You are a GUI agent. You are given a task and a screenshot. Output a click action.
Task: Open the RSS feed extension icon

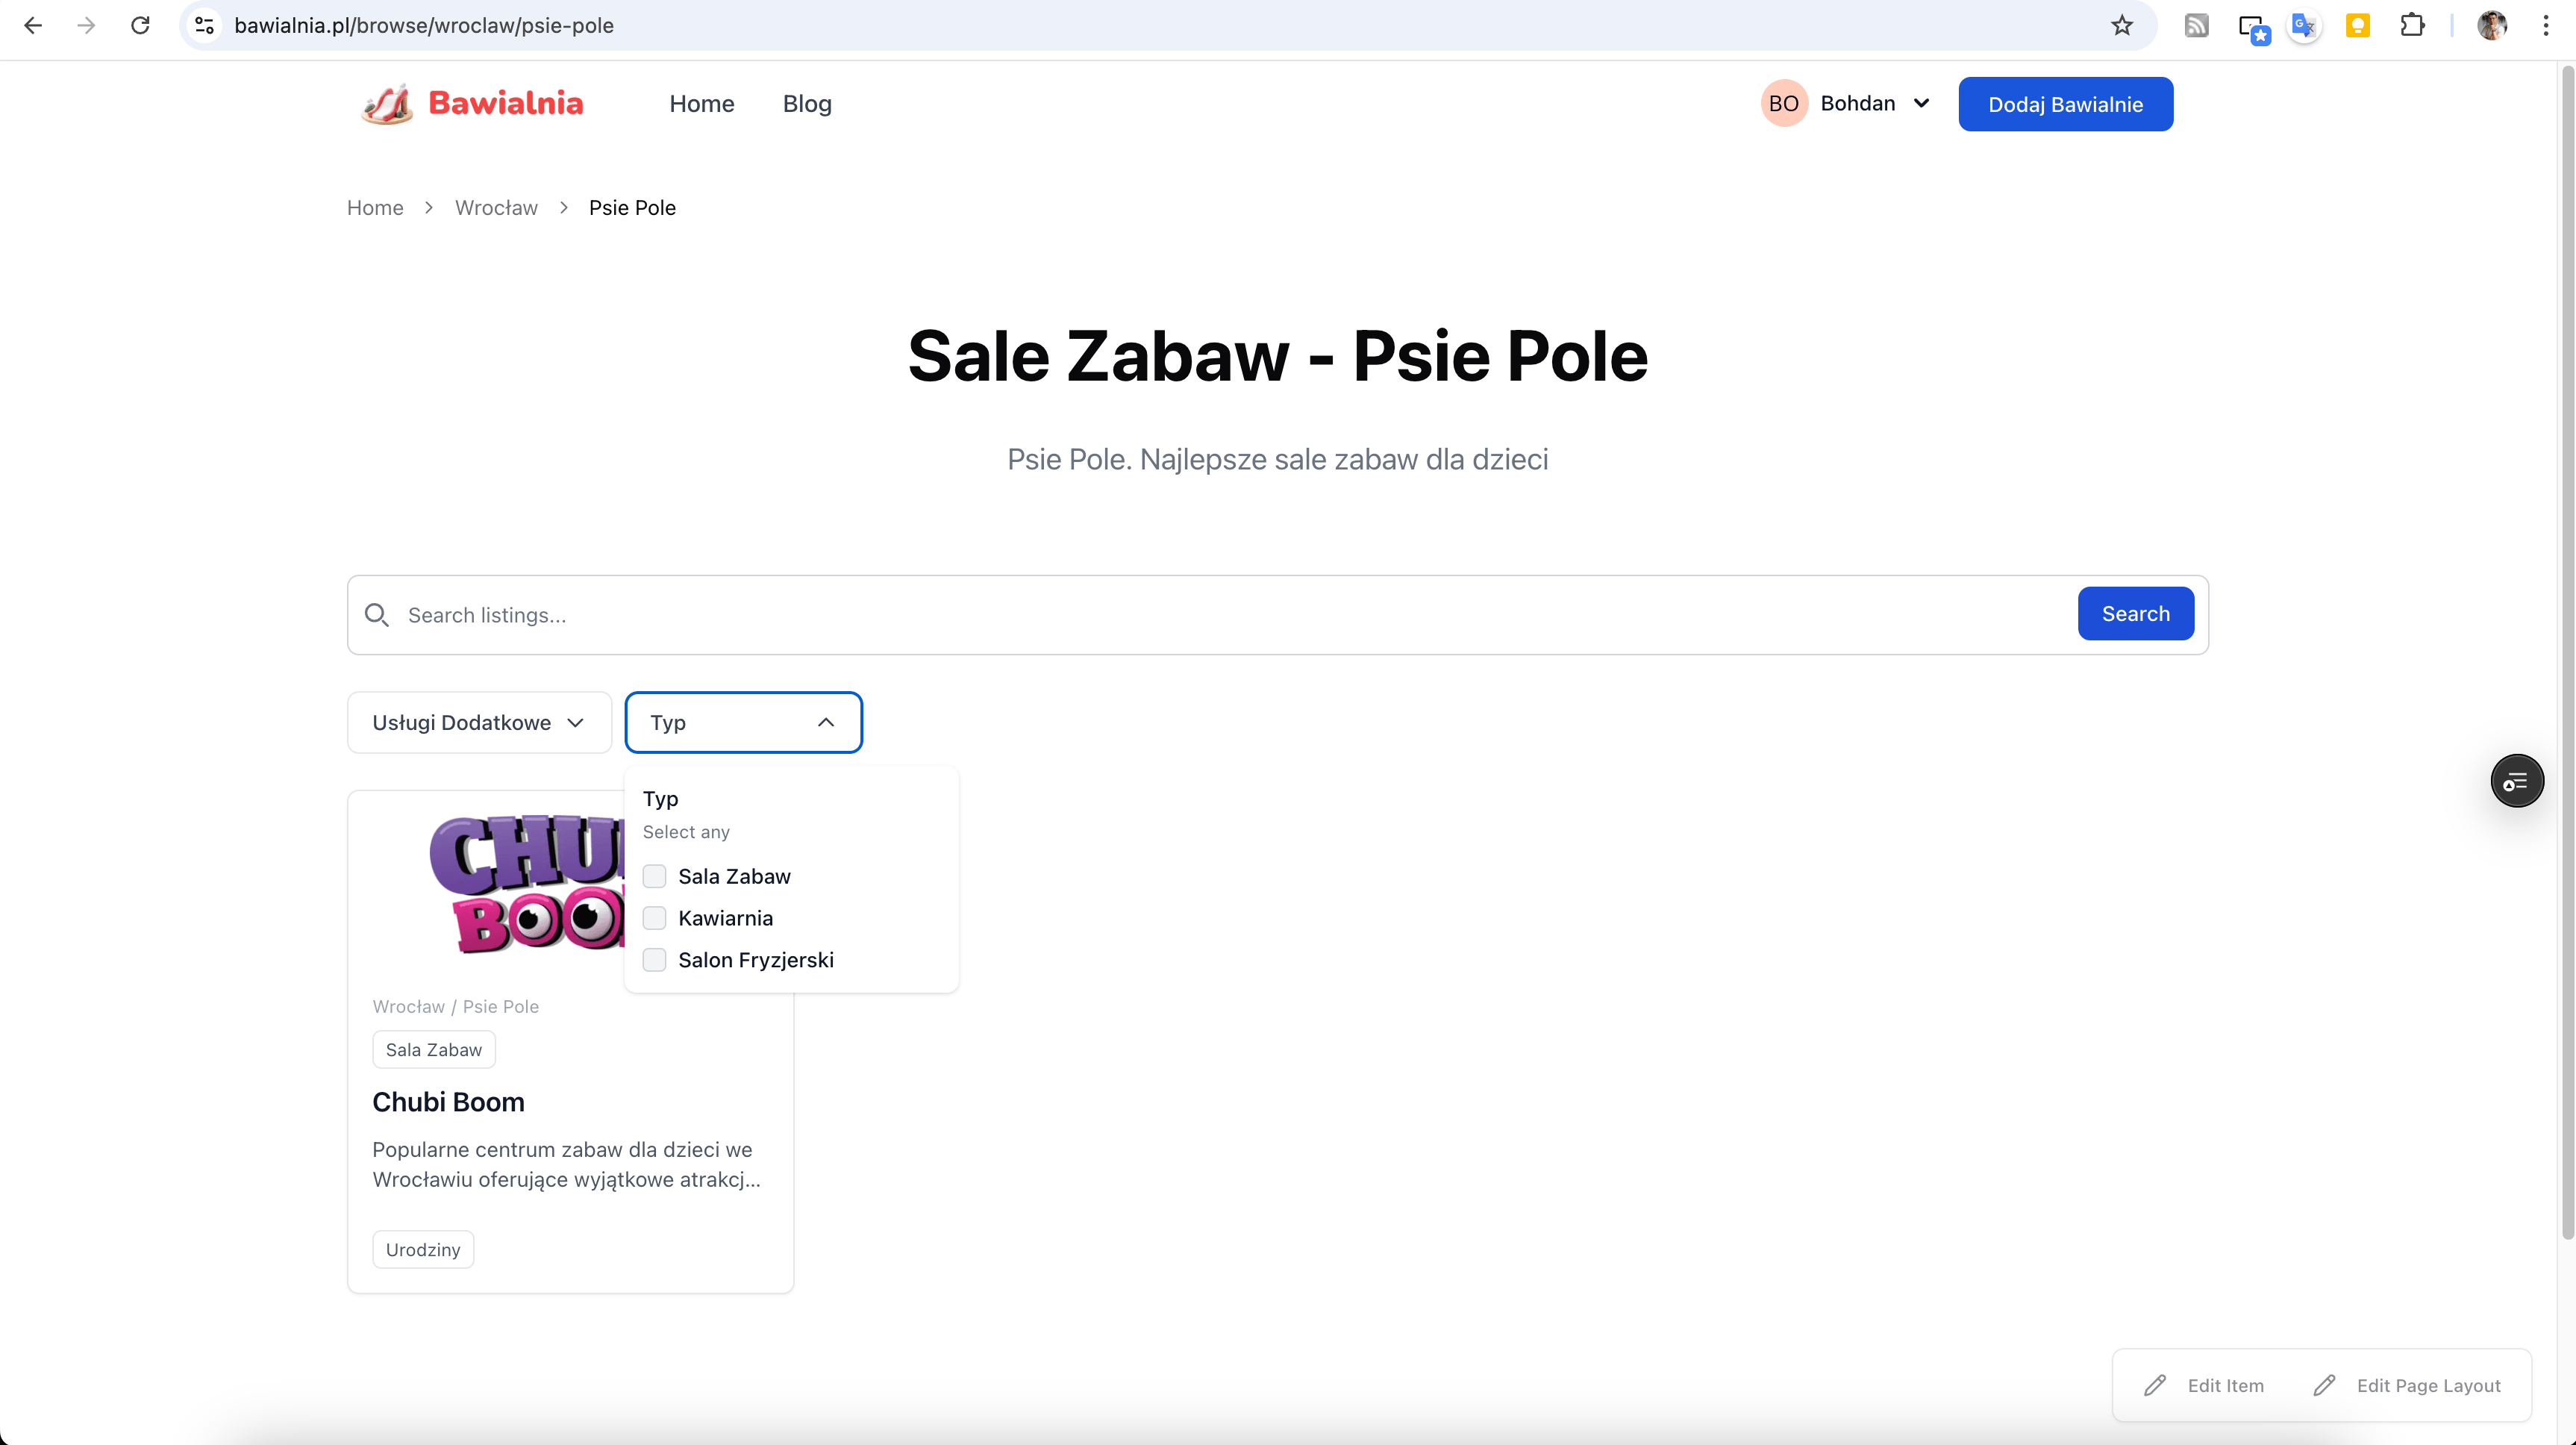click(2196, 25)
